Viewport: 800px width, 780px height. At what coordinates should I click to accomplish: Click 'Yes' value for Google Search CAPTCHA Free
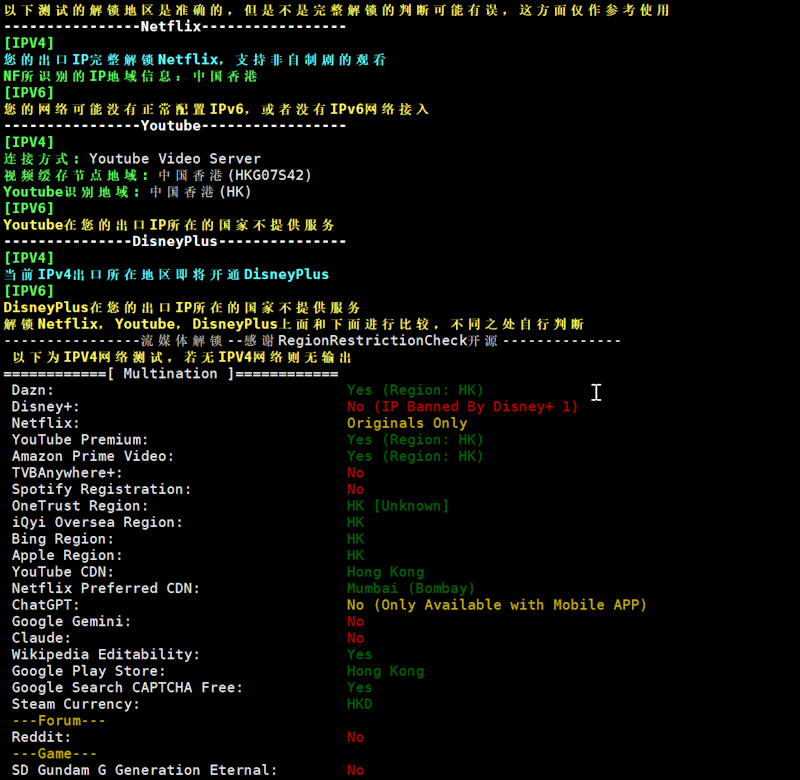[x=359, y=688]
